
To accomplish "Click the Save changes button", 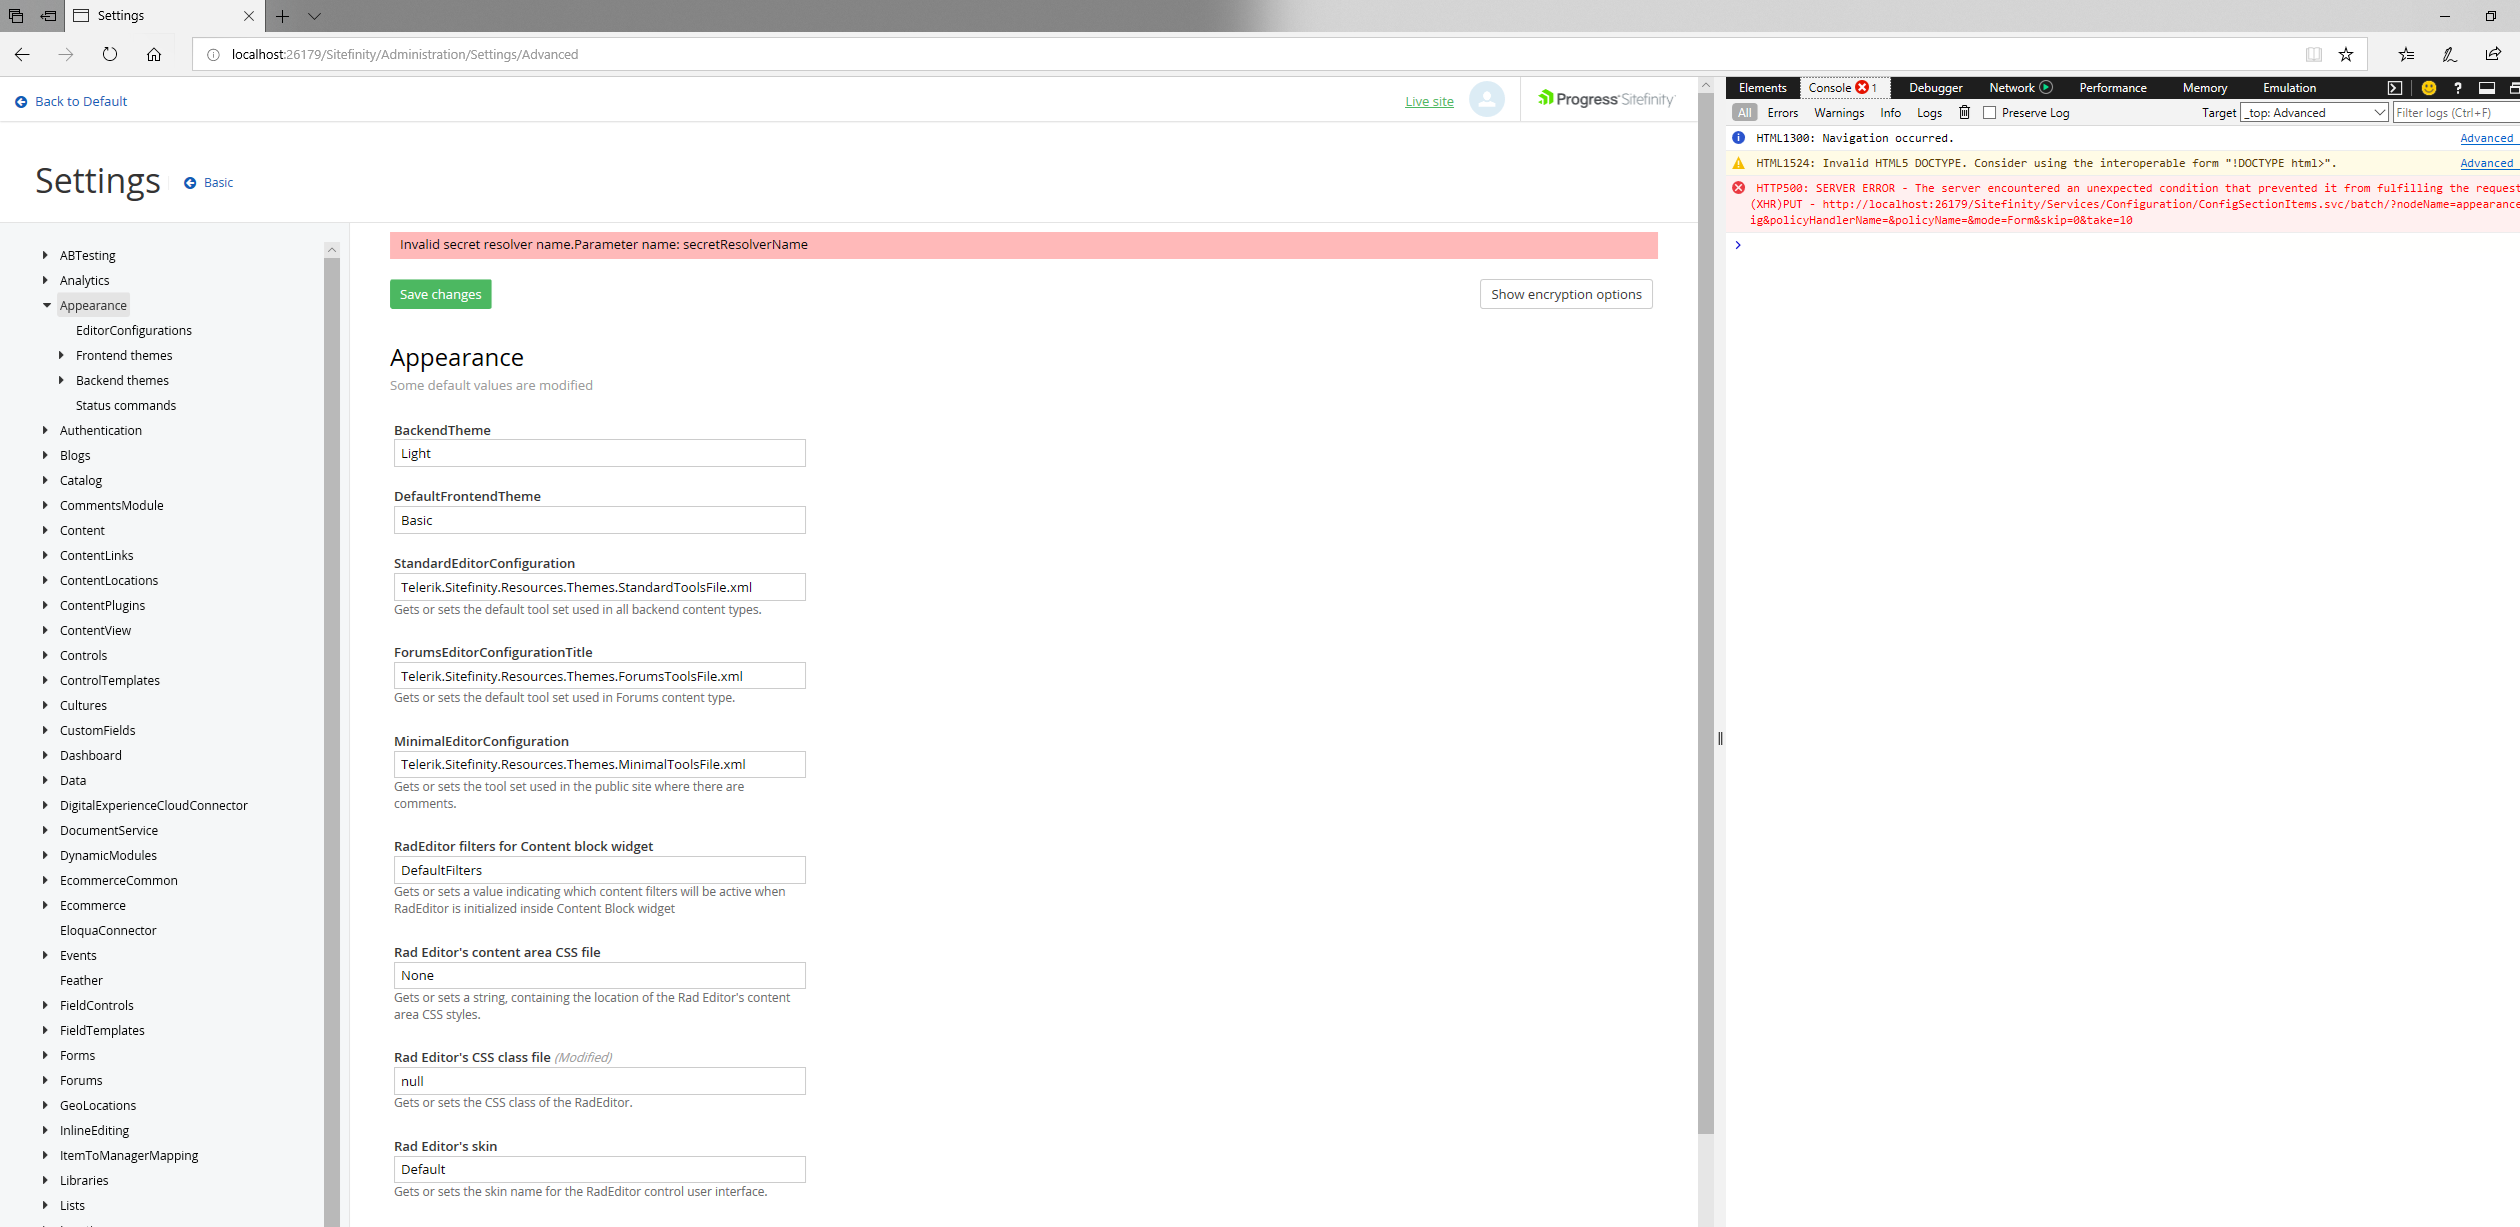I will tap(441, 294).
